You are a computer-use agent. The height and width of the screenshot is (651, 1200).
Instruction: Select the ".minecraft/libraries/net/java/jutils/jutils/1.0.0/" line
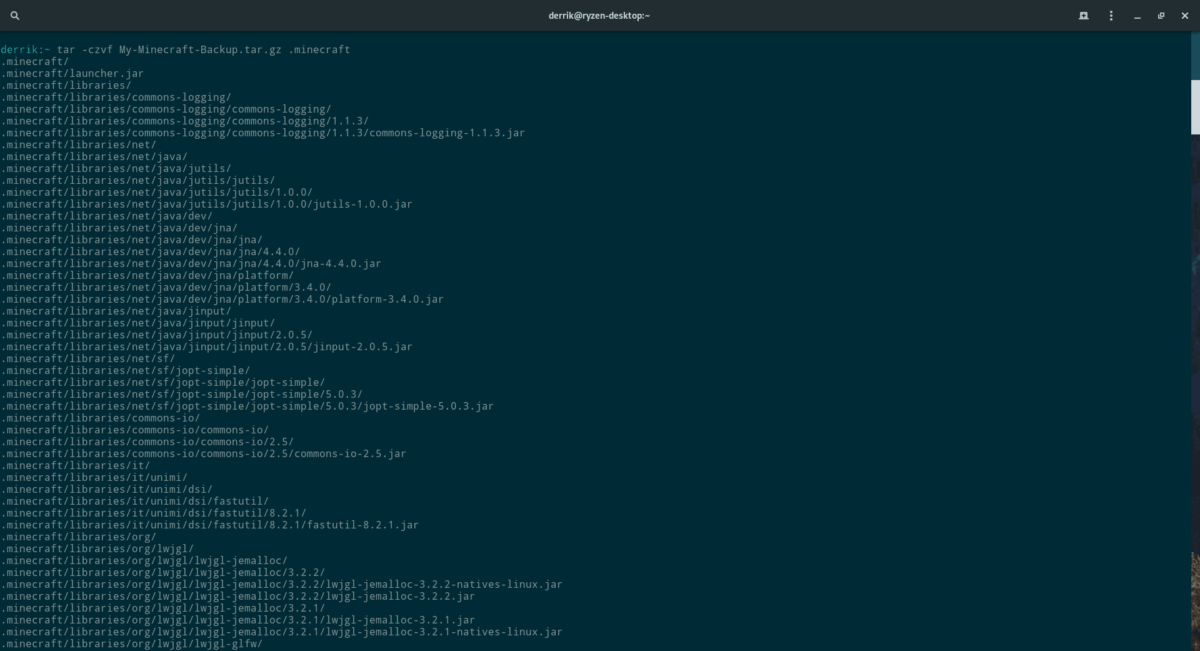click(x=157, y=192)
